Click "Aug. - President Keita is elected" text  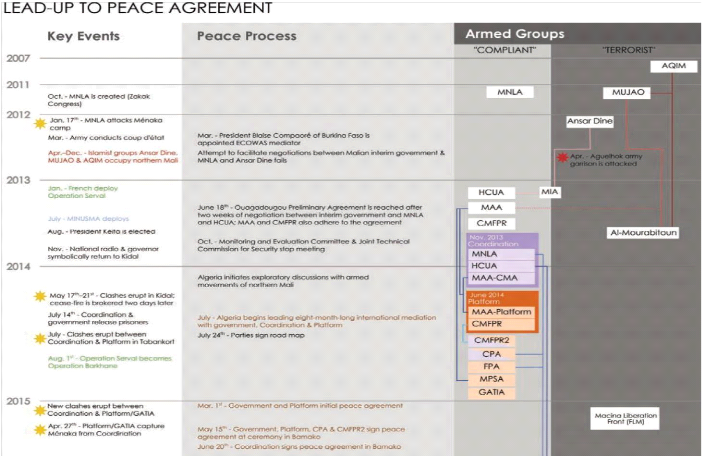coord(102,232)
